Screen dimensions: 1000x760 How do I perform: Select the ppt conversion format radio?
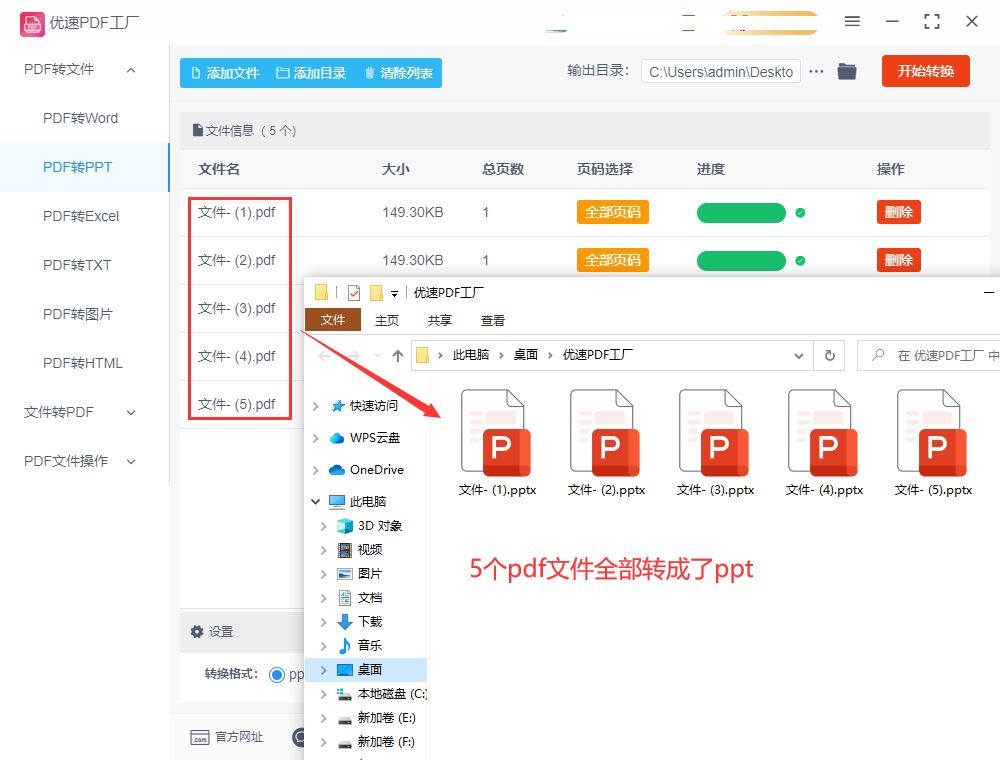coord(277,675)
